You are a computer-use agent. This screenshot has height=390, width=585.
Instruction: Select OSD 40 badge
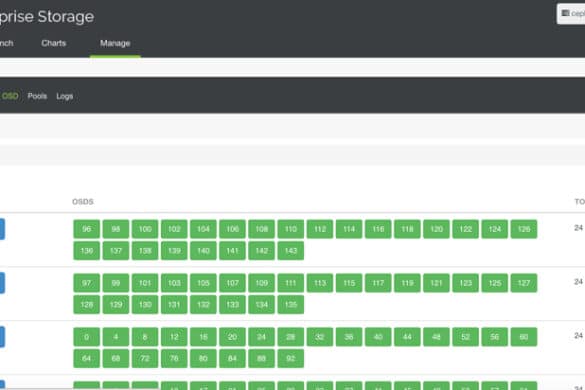click(378, 337)
